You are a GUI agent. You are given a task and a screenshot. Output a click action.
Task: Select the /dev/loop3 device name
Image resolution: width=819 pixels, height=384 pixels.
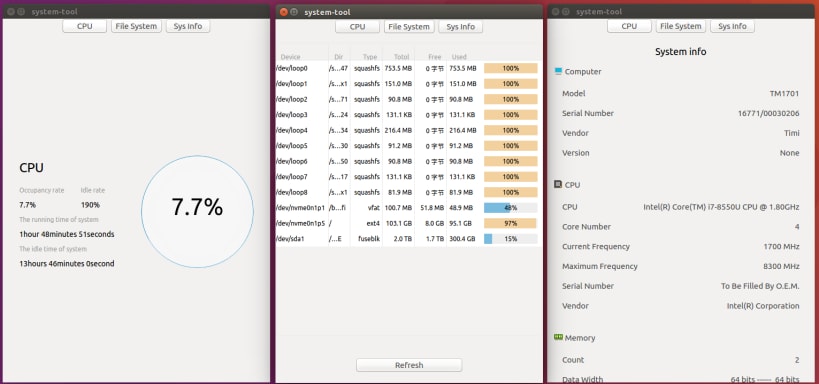(x=292, y=115)
